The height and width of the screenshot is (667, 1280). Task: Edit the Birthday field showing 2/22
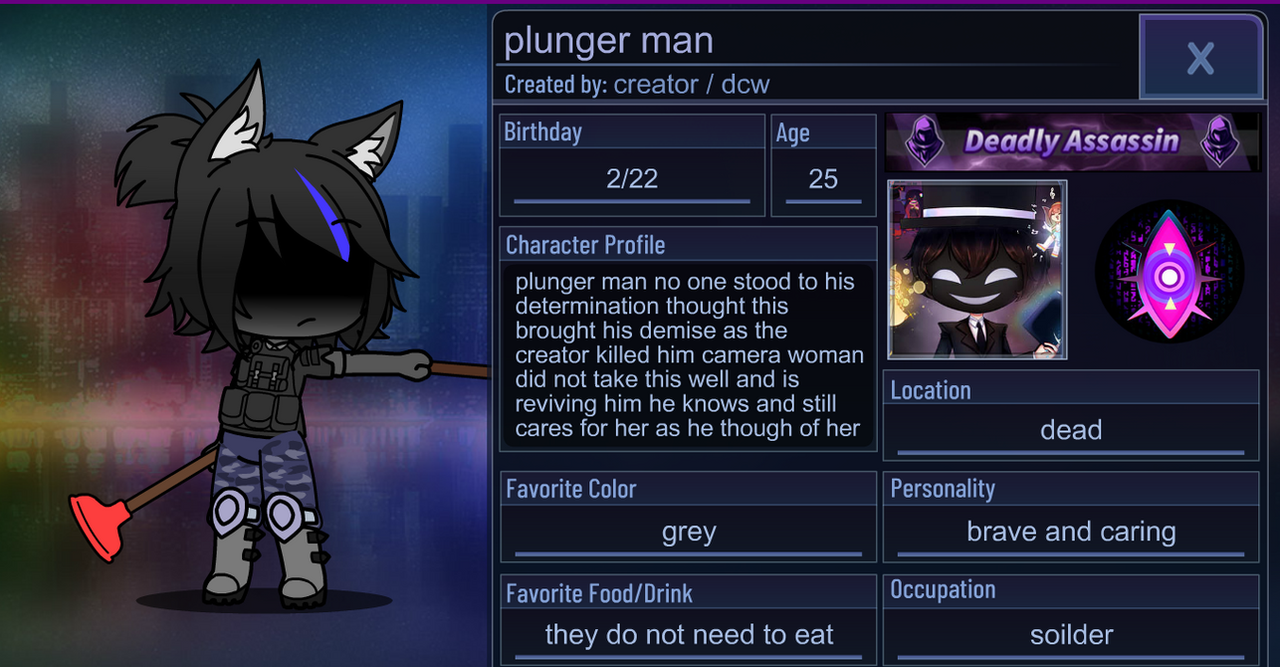[x=632, y=180]
